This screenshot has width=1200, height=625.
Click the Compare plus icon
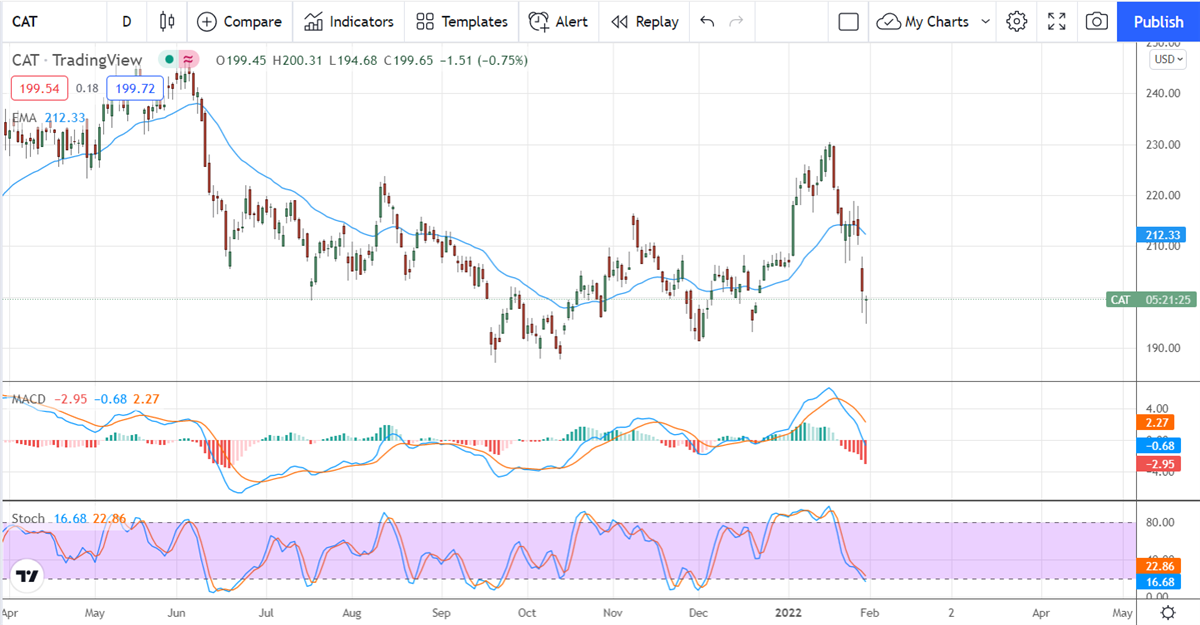click(x=206, y=21)
